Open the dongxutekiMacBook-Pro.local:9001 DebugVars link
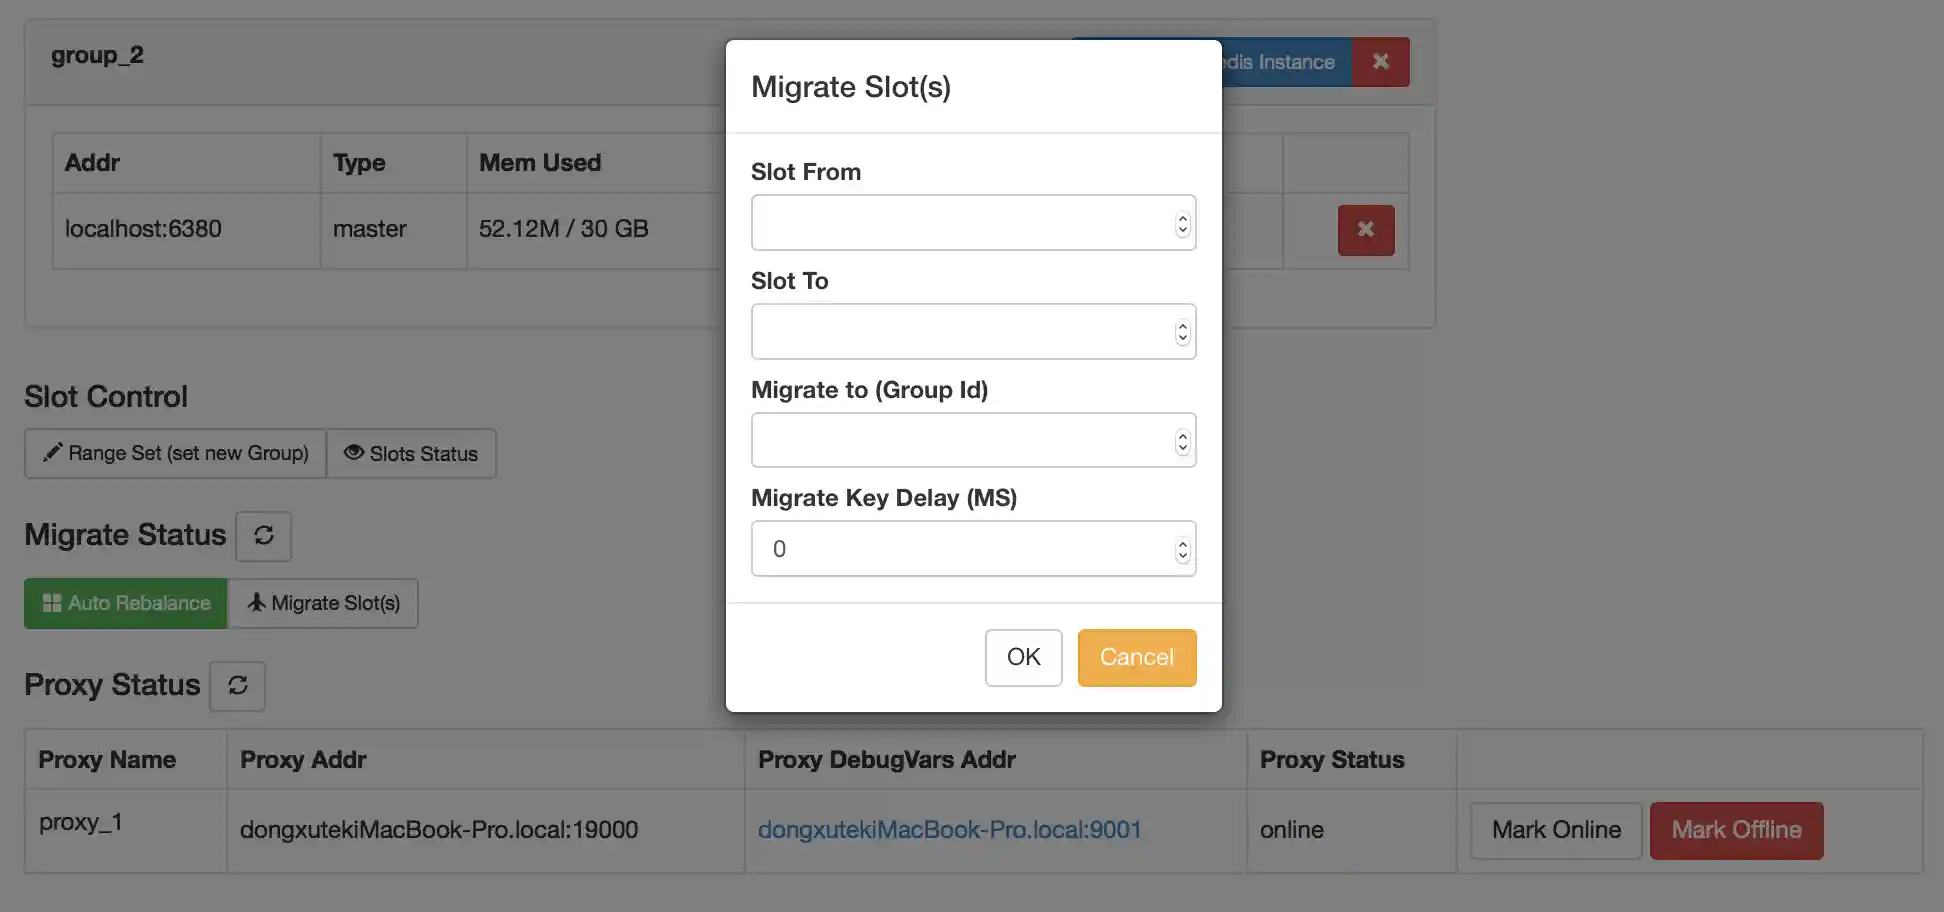The height and width of the screenshot is (912, 1944). 949,829
